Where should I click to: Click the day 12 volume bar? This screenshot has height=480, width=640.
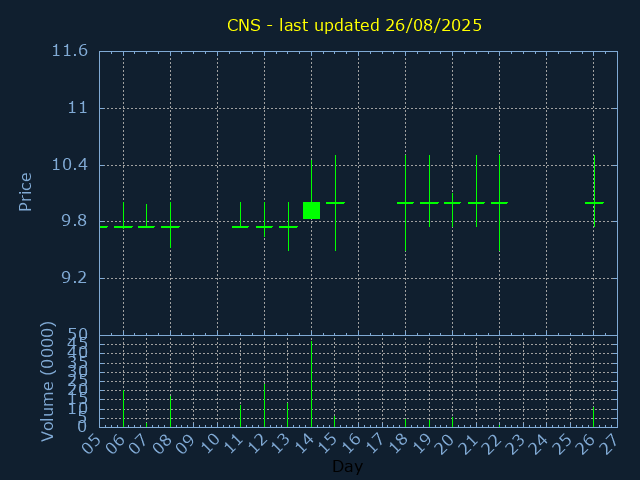[x=264, y=405]
